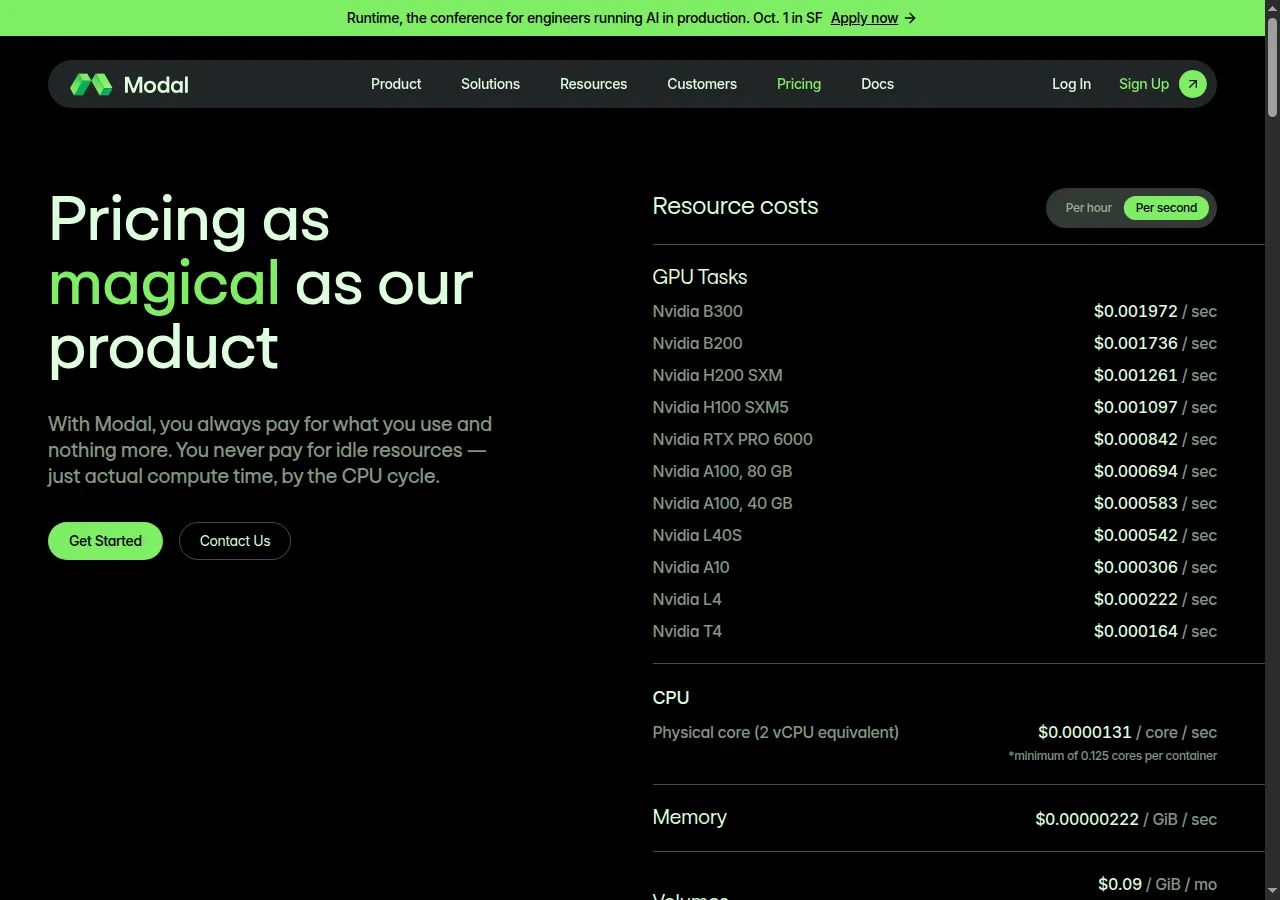The height and width of the screenshot is (900, 1280).
Task: Click the GPU Tasks heading
Action: 700,277
